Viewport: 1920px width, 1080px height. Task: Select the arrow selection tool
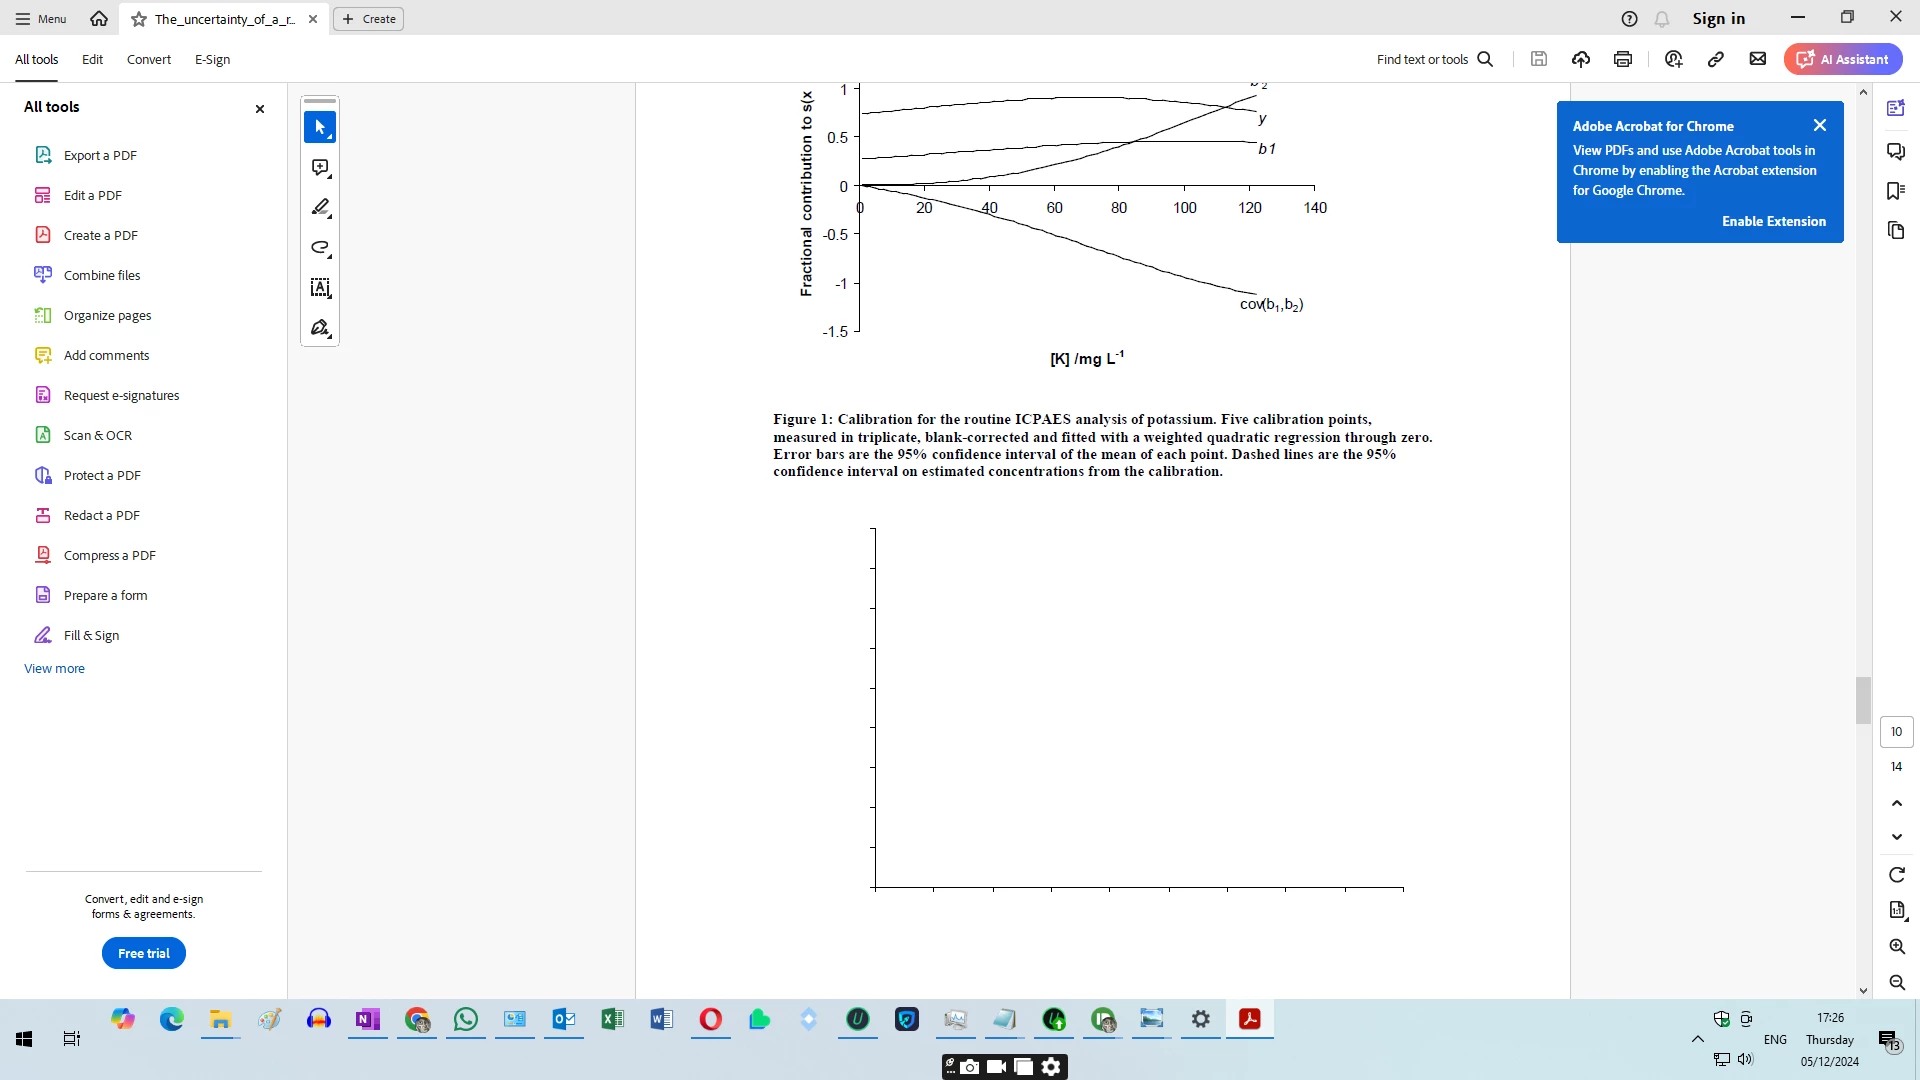[320, 127]
